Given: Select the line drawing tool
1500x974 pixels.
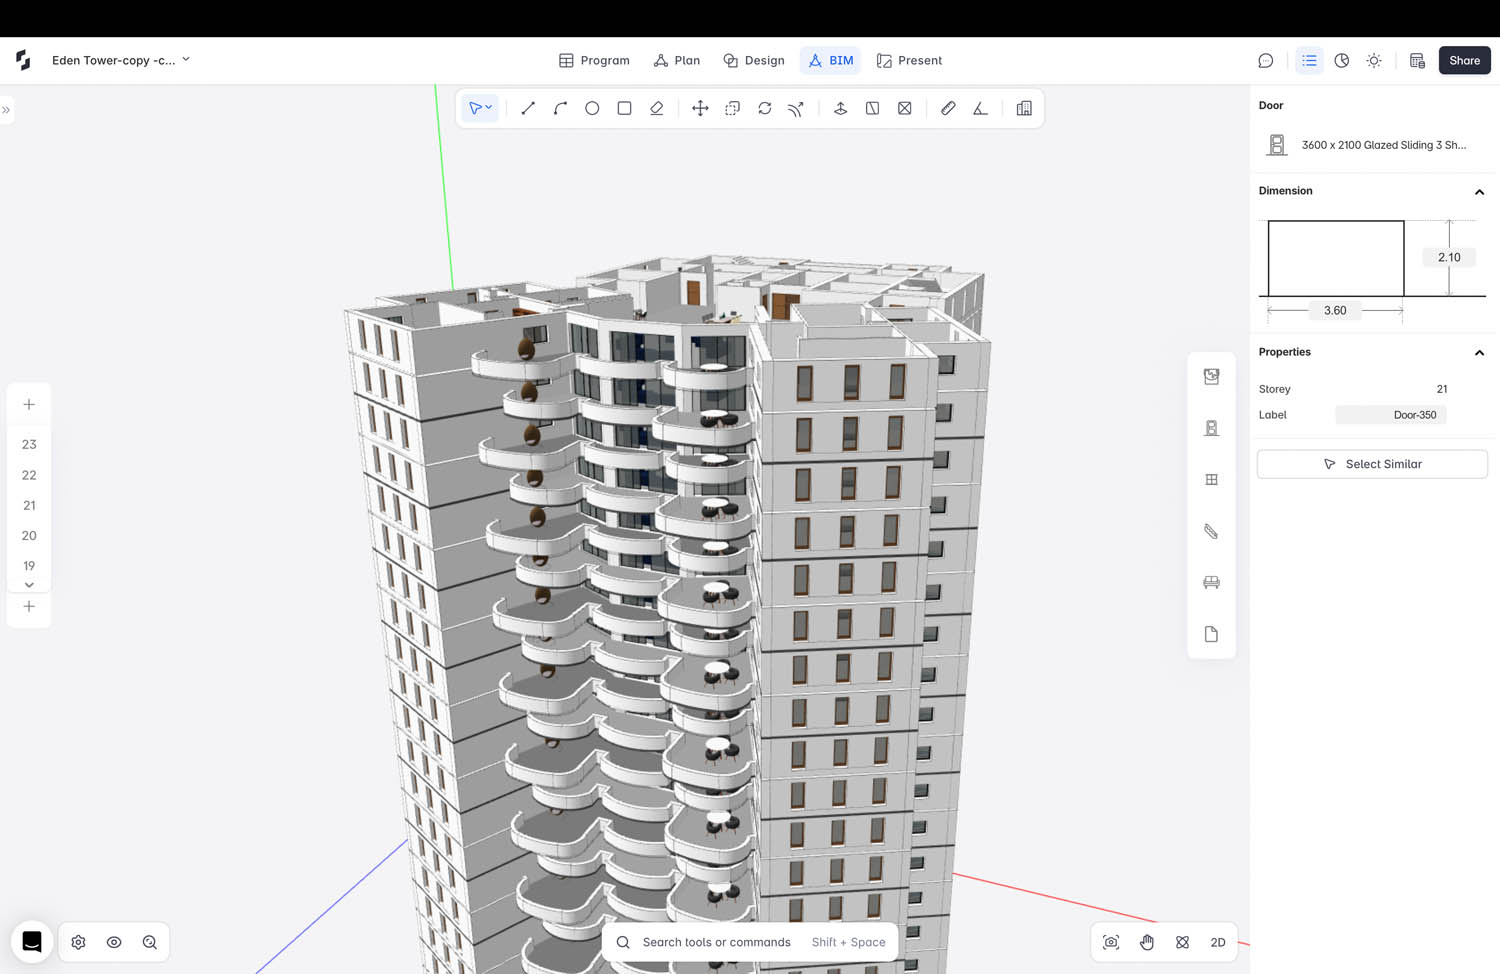Looking at the screenshot, I should (528, 108).
